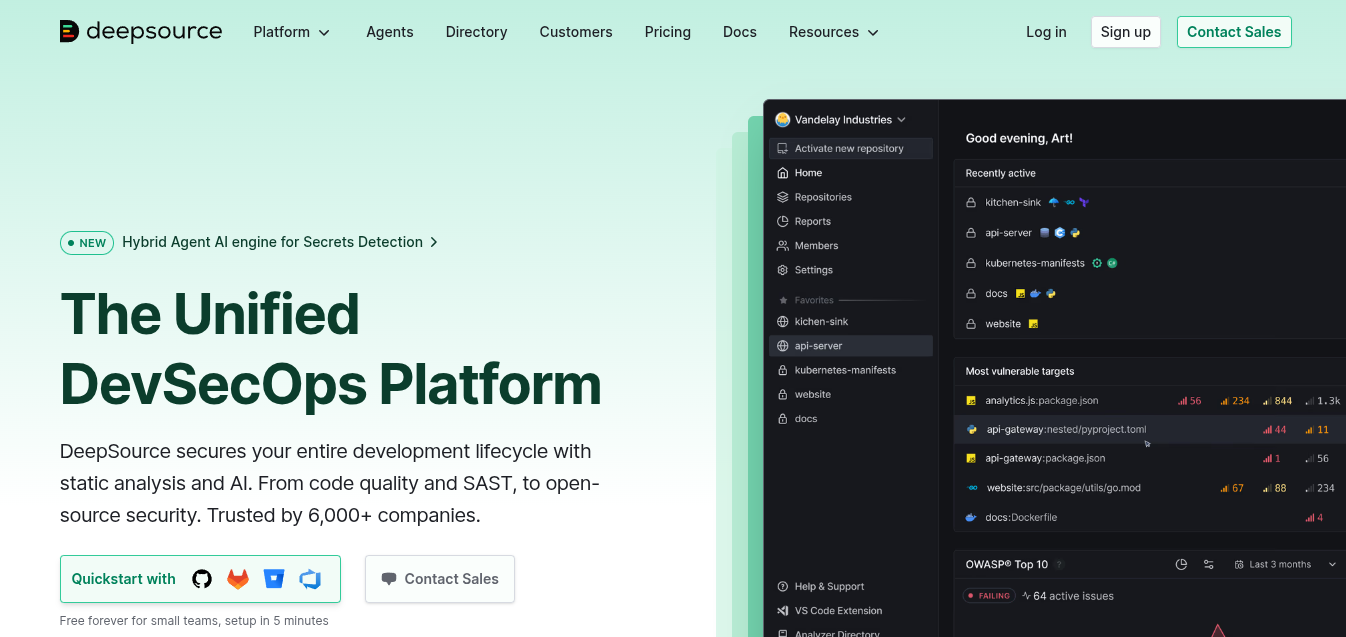The width and height of the screenshot is (1346, 637).
Task: Click the 844 count in analytics.js row
Action: [1283, 401]
